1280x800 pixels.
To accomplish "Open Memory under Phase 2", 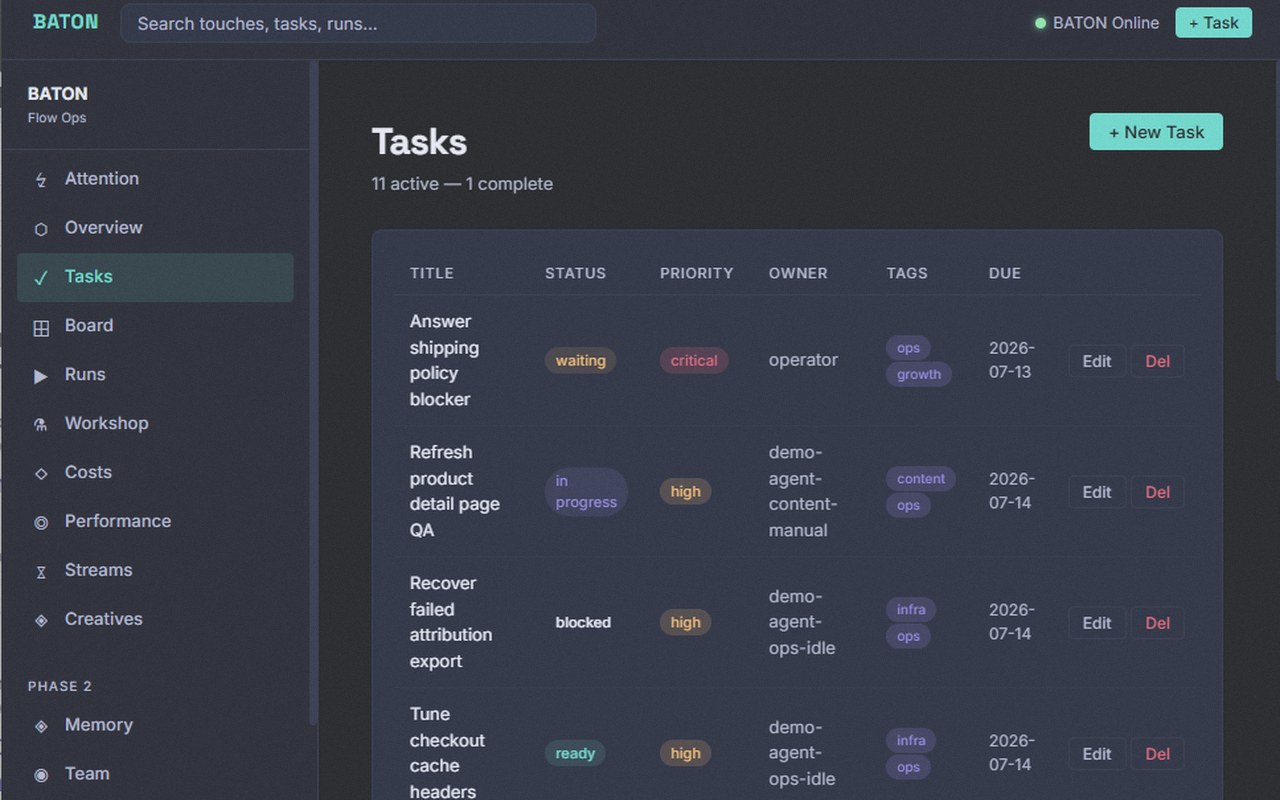I will pos(155,725).
